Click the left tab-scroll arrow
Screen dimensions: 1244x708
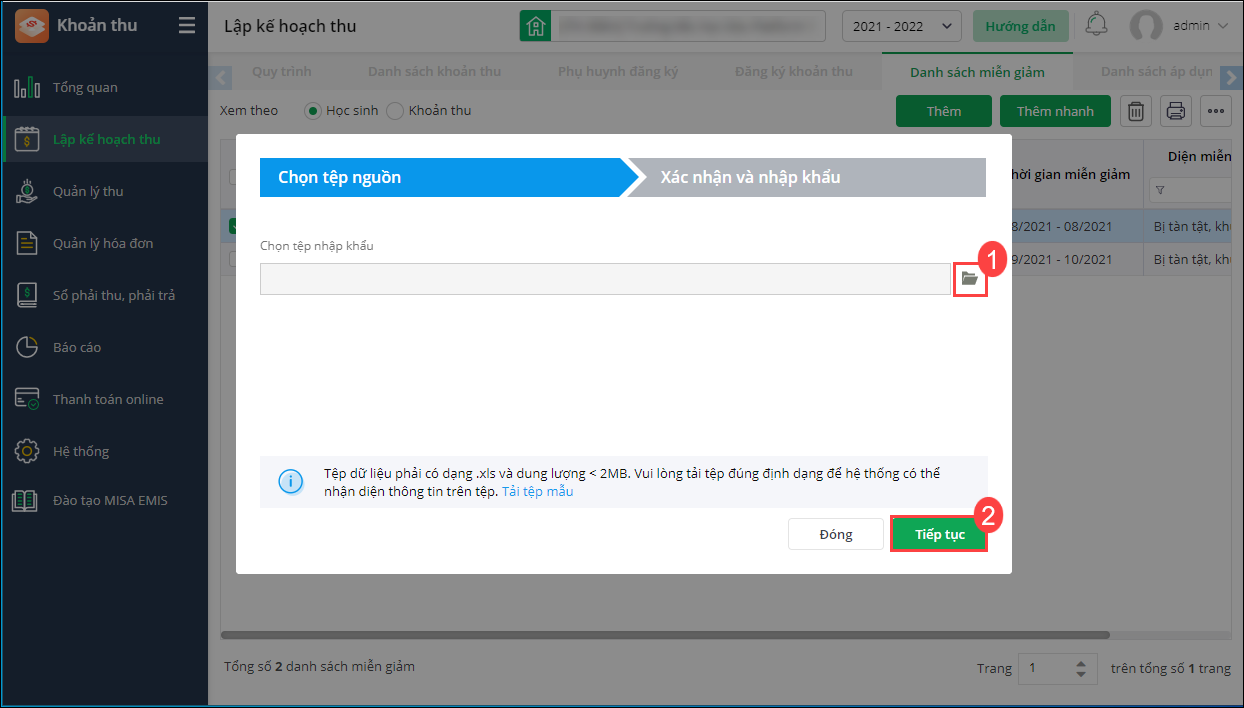pyautogui.click(x=222, y=77)
